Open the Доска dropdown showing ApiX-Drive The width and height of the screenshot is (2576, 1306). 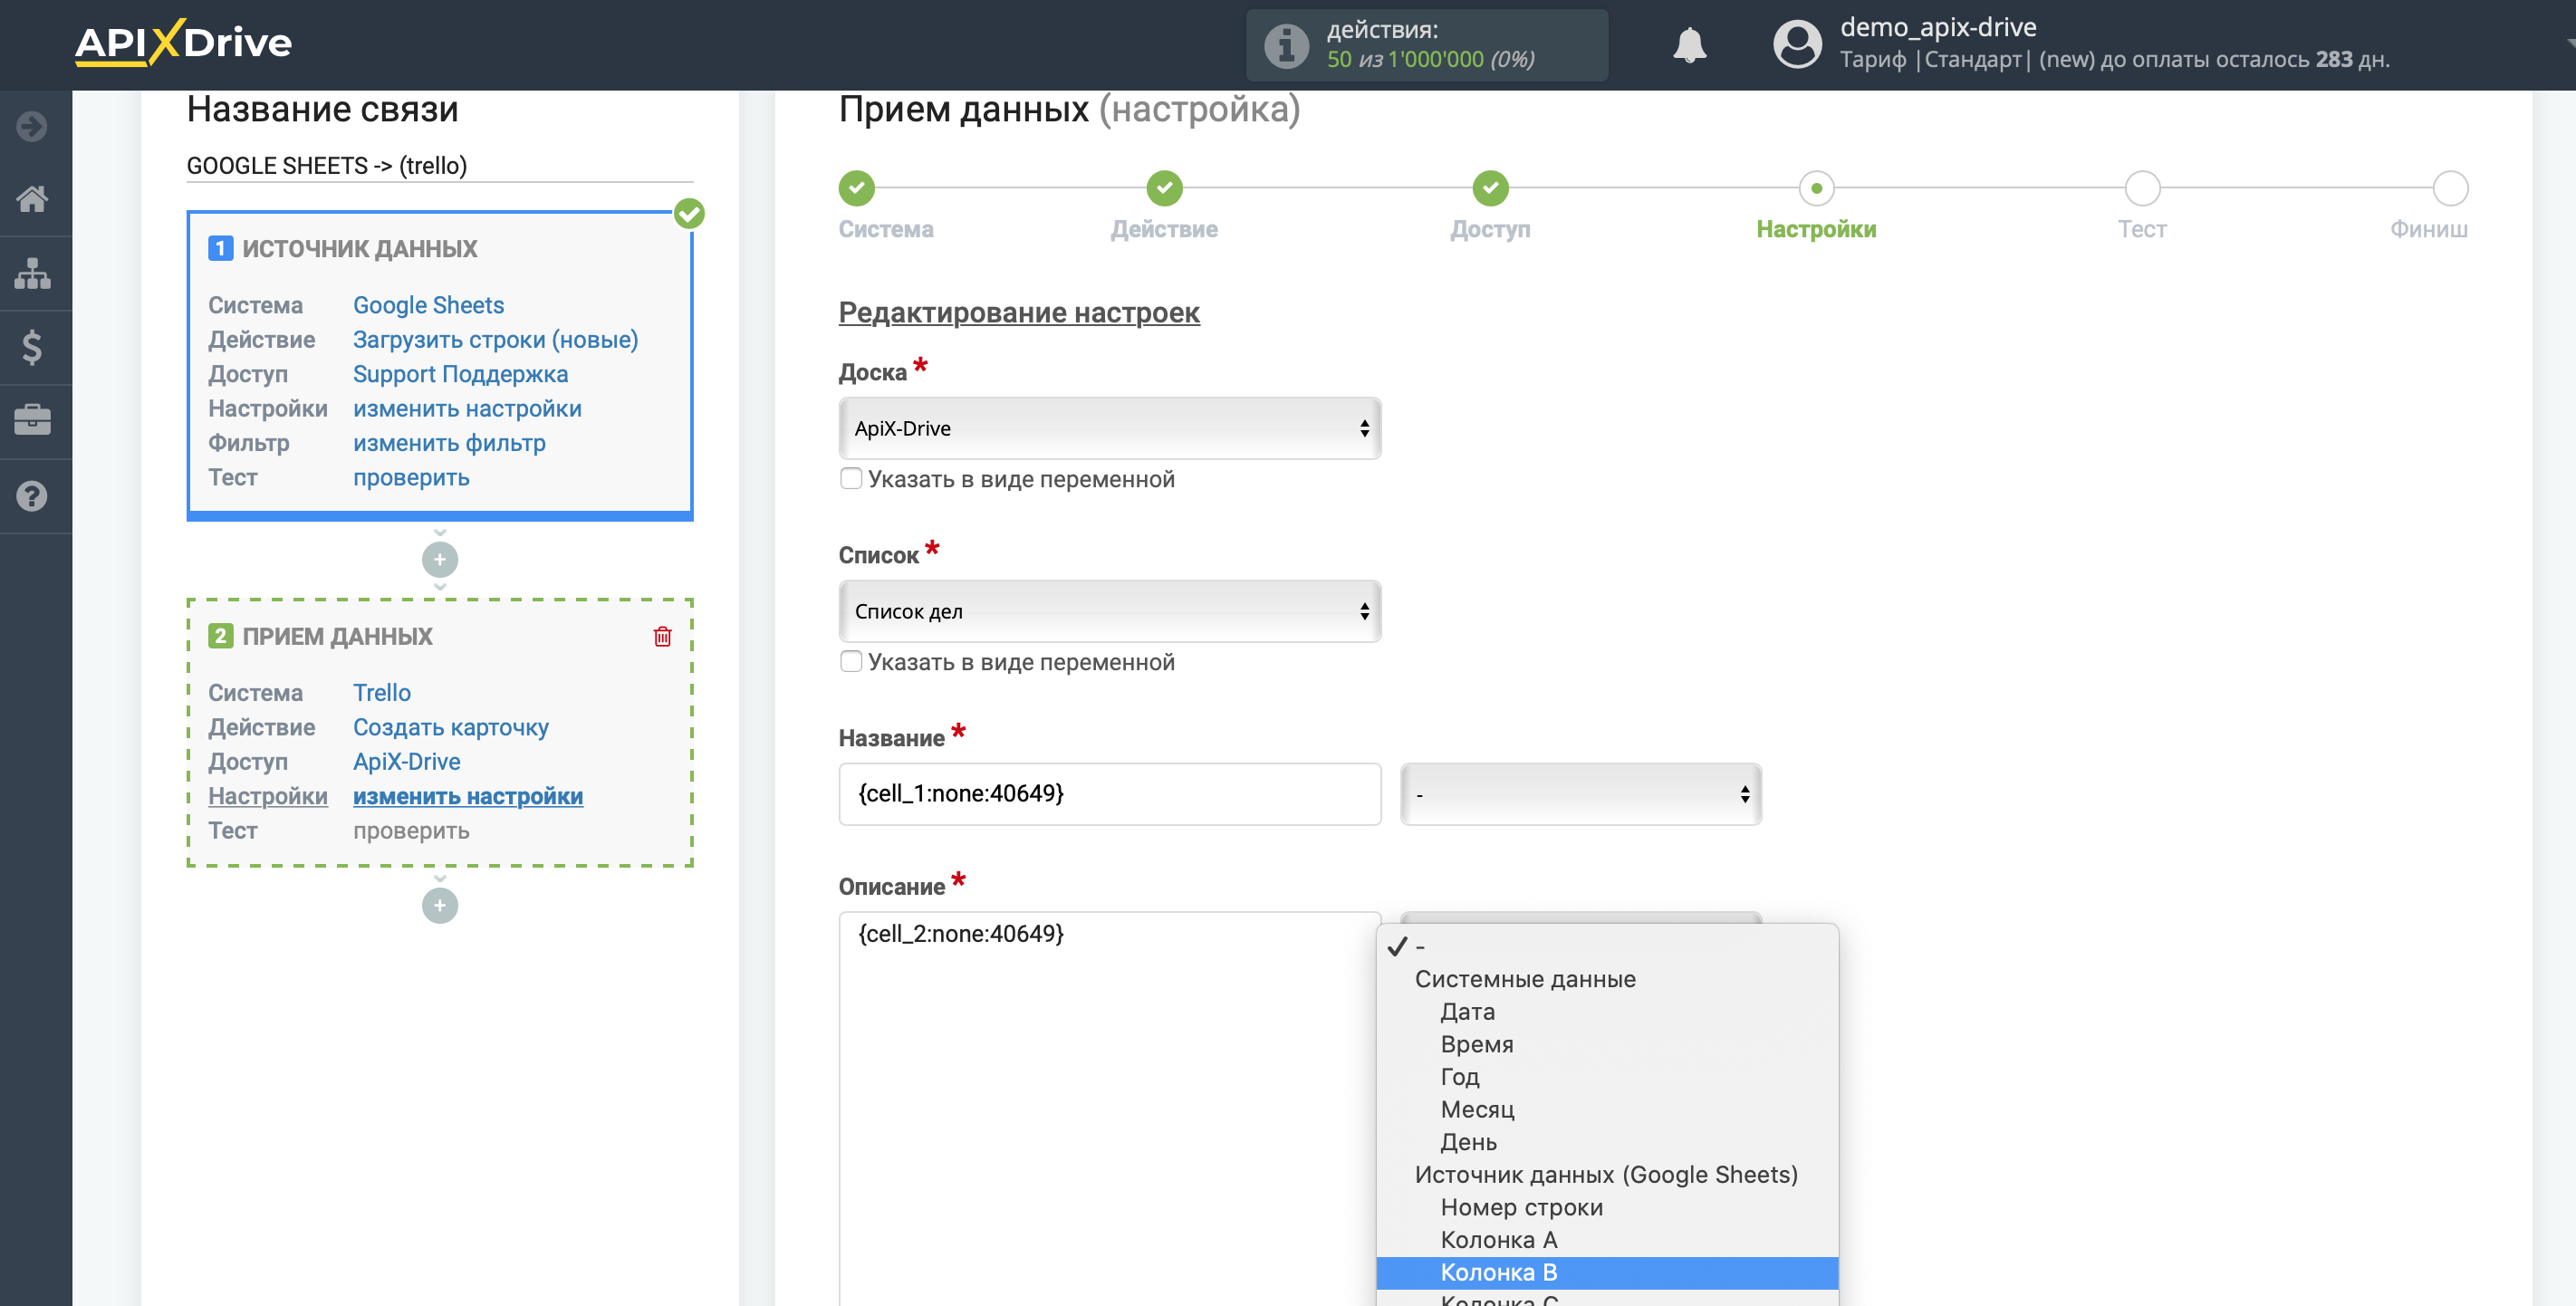(1110, 428)
